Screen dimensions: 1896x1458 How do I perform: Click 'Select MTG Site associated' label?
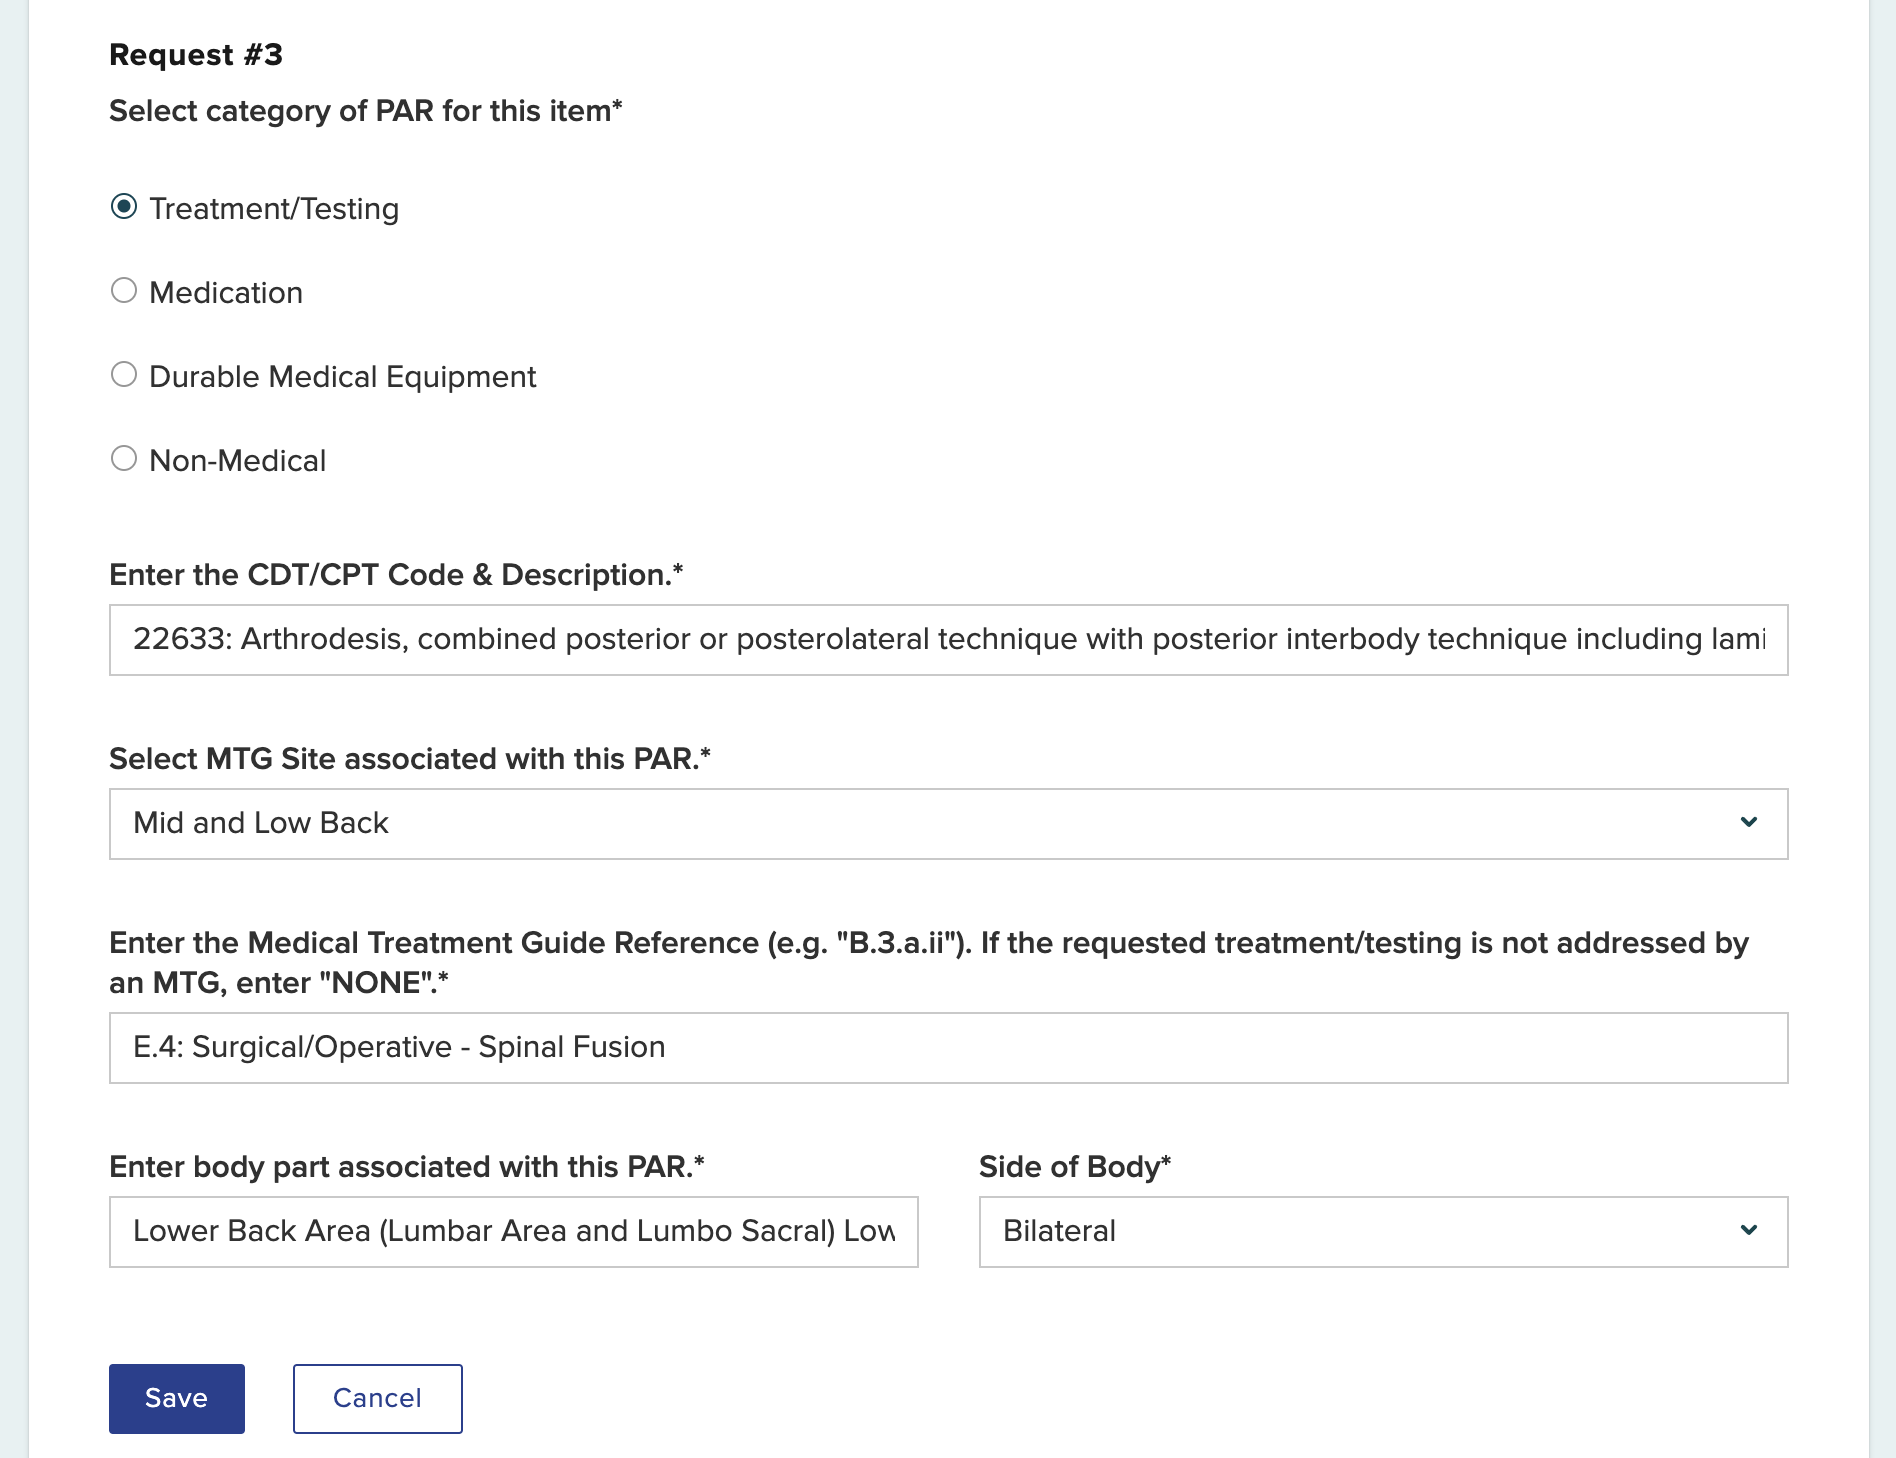pyautogui.click(x=409, y=759)
